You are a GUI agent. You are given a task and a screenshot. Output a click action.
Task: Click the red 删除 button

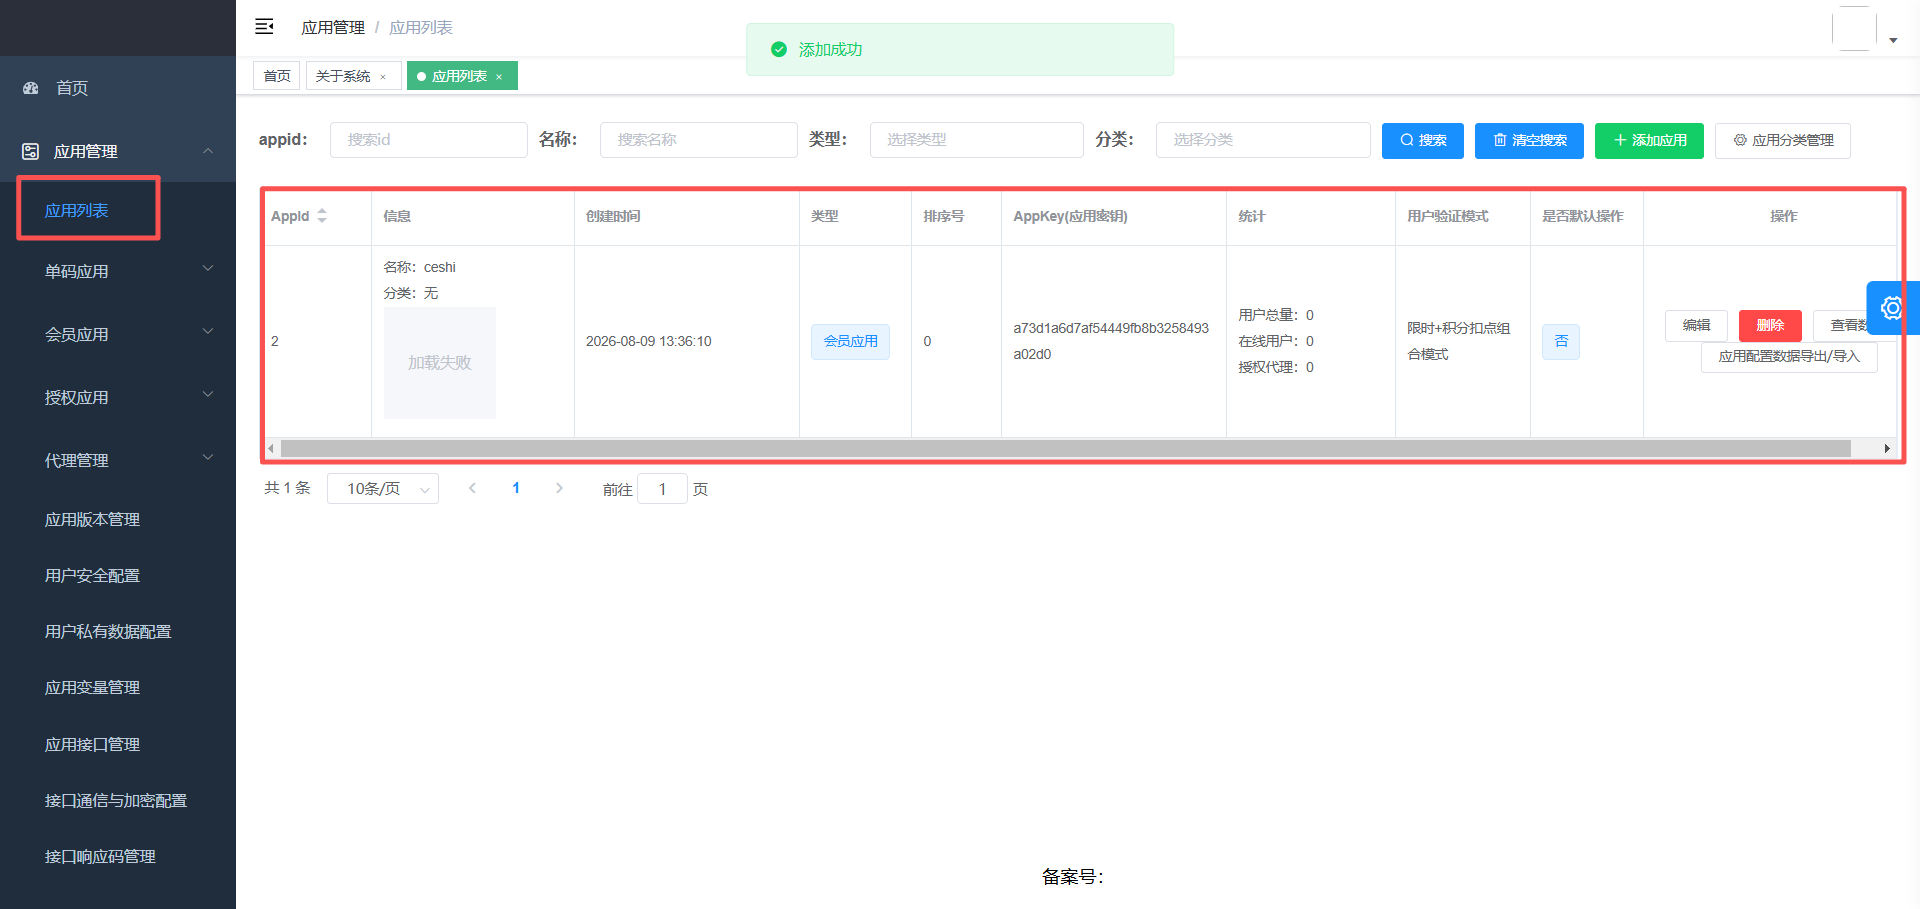(x=1770, y=325)
